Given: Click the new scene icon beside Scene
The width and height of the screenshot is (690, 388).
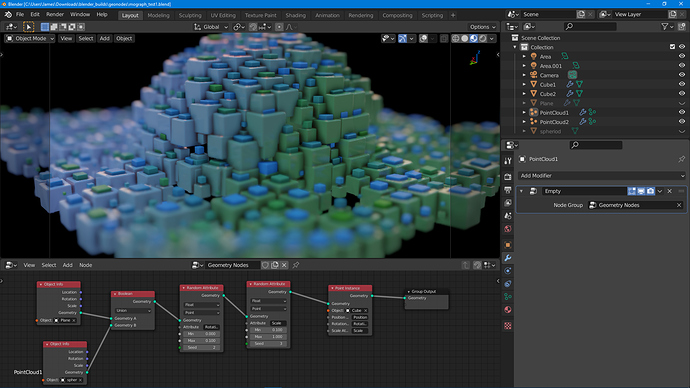Looking at the screenshot, I should 581,15.
